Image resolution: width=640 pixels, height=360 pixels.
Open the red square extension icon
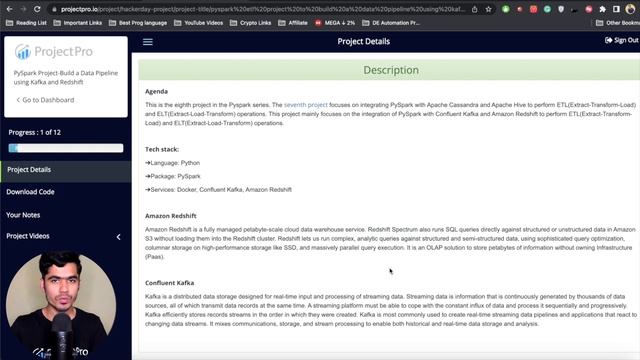533,9
